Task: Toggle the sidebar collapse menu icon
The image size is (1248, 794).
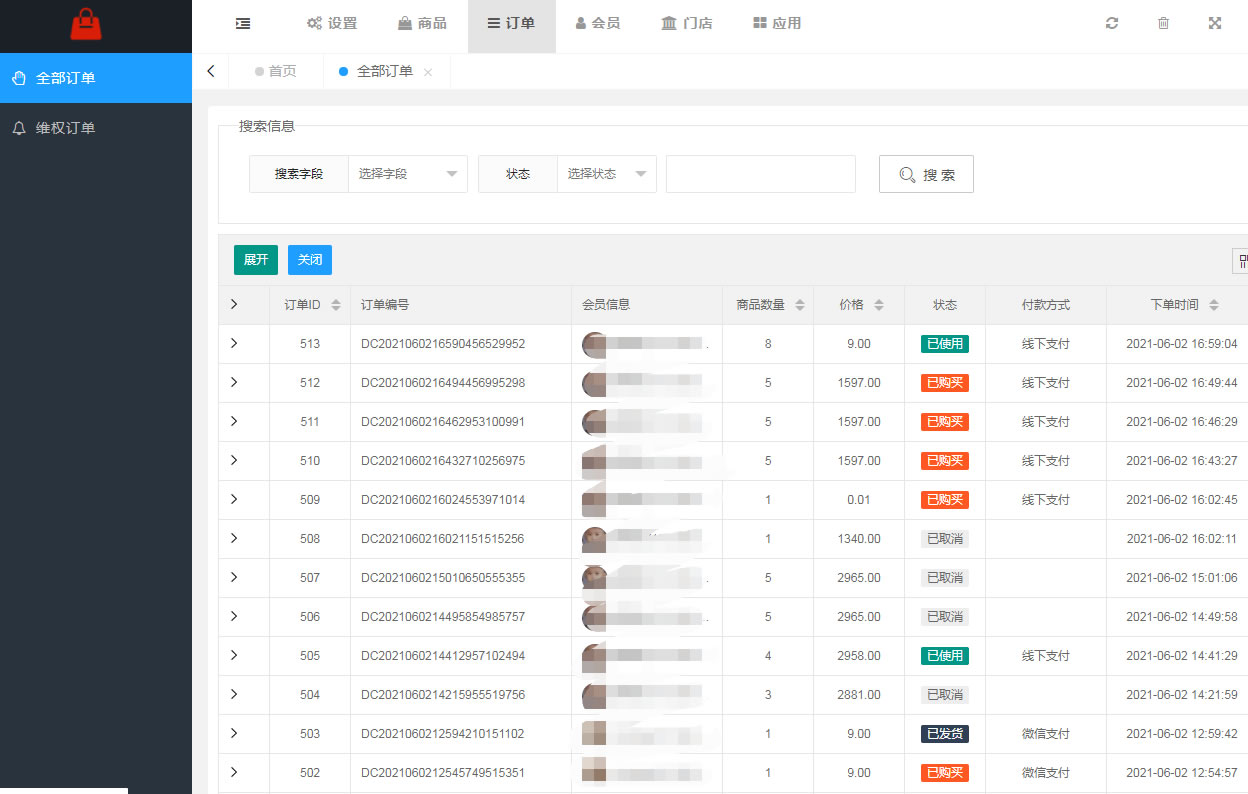Action: click(243, 23)
